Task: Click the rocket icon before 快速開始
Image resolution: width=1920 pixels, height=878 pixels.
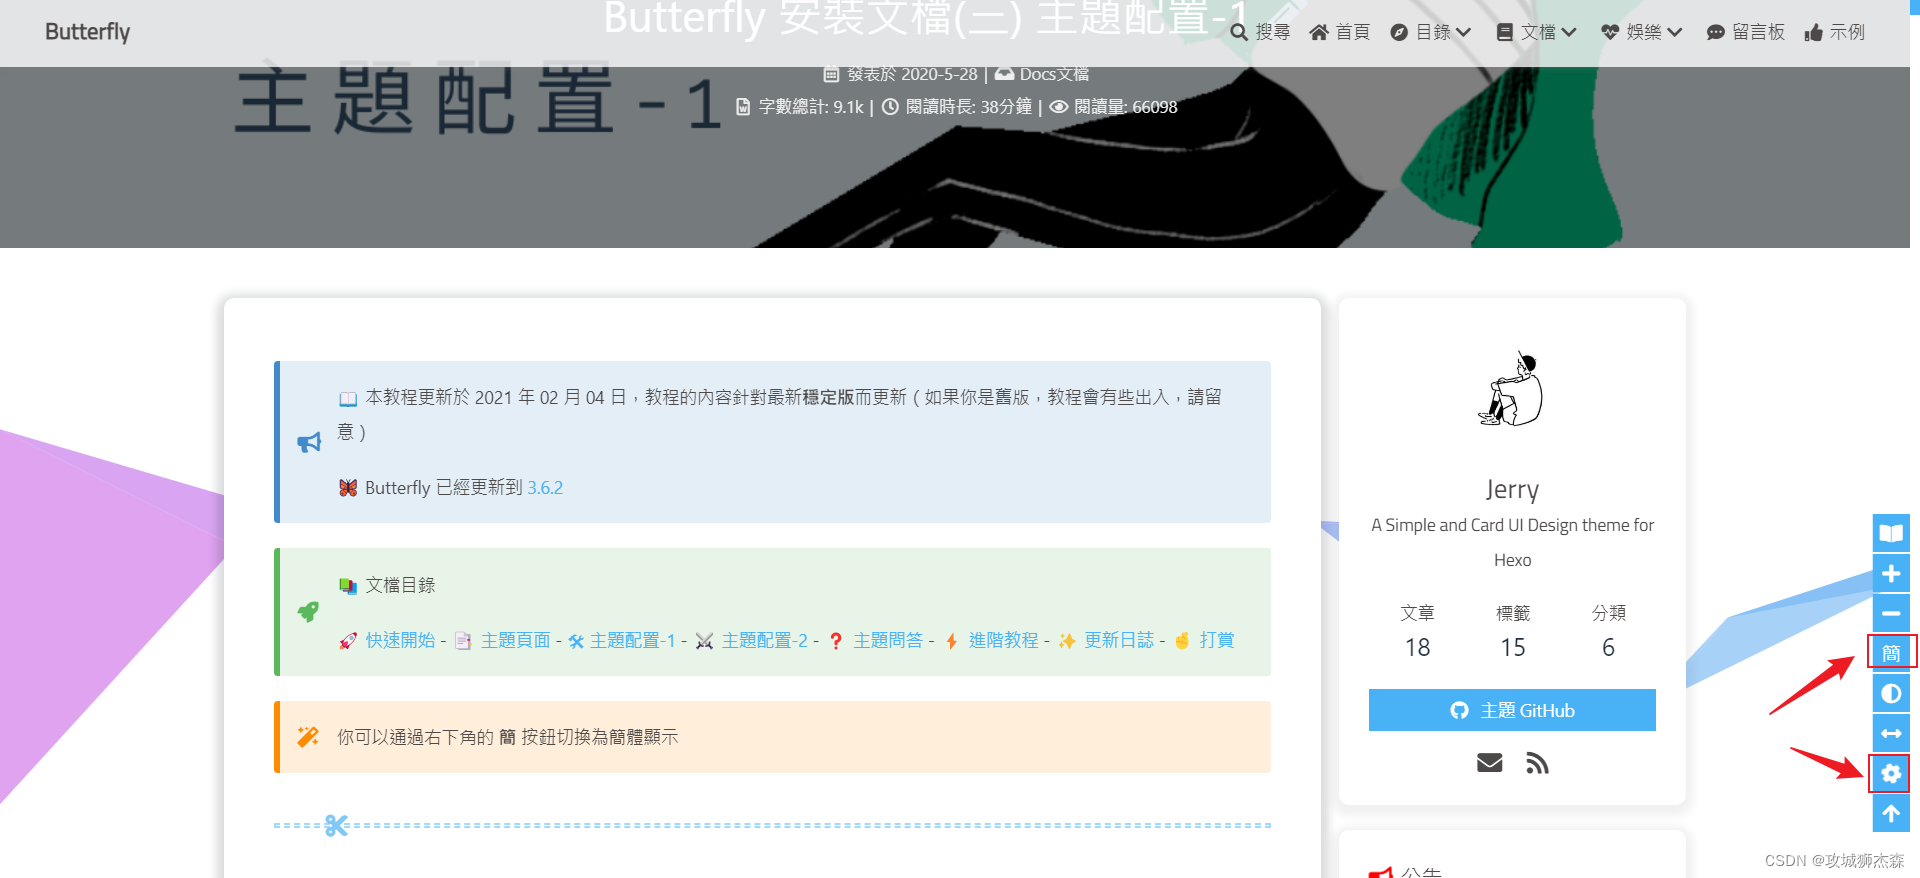Action: [348, 641]
